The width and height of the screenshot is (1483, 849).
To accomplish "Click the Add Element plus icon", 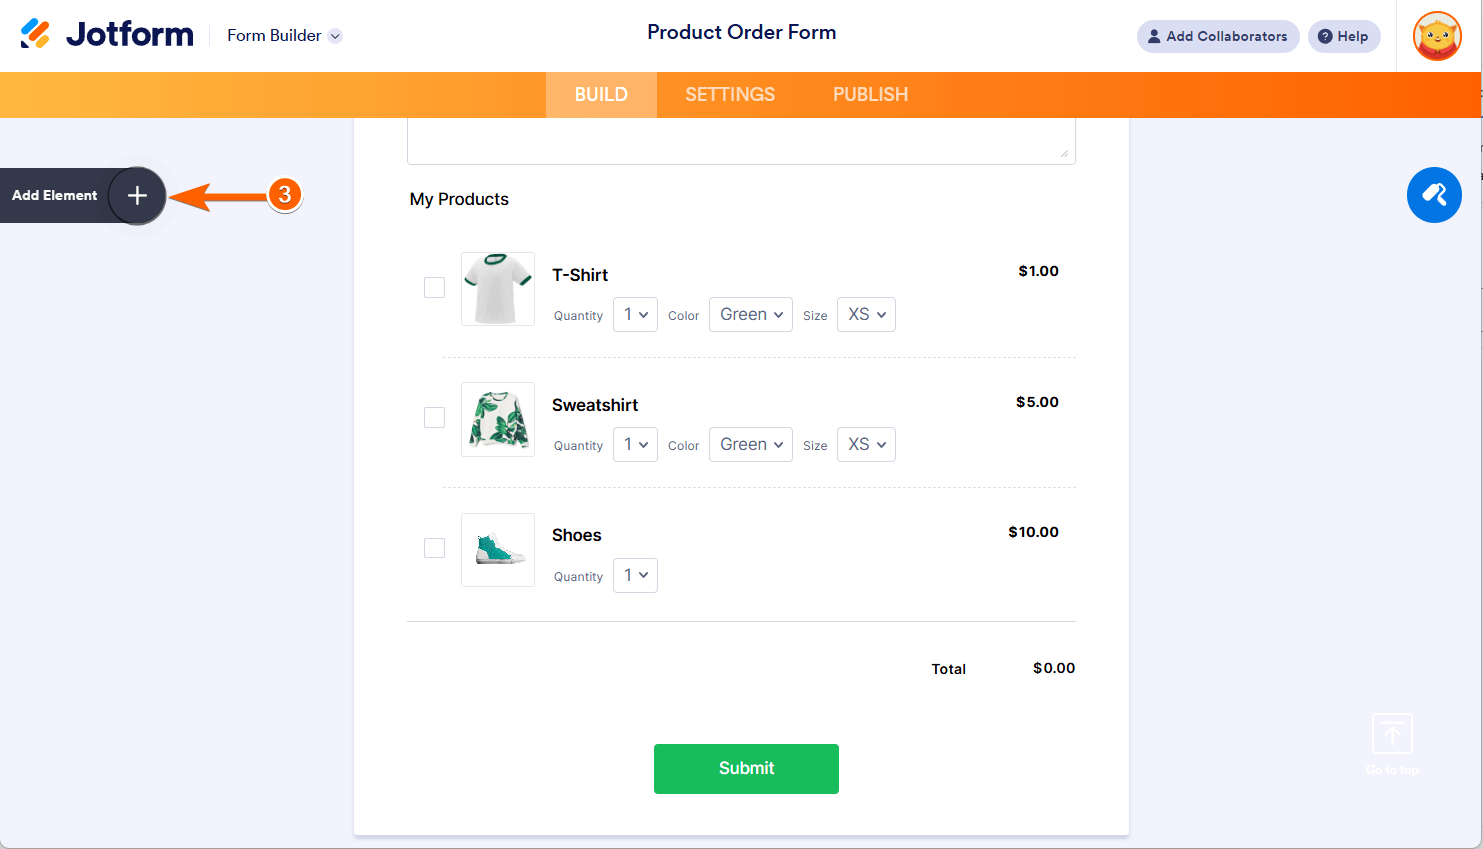I will [x=137, y=195].
